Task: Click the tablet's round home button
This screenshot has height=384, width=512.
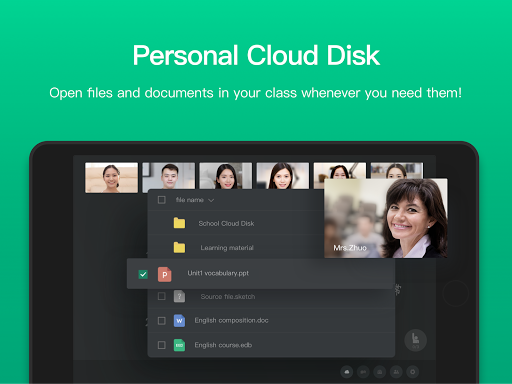Action: (455, 293)
